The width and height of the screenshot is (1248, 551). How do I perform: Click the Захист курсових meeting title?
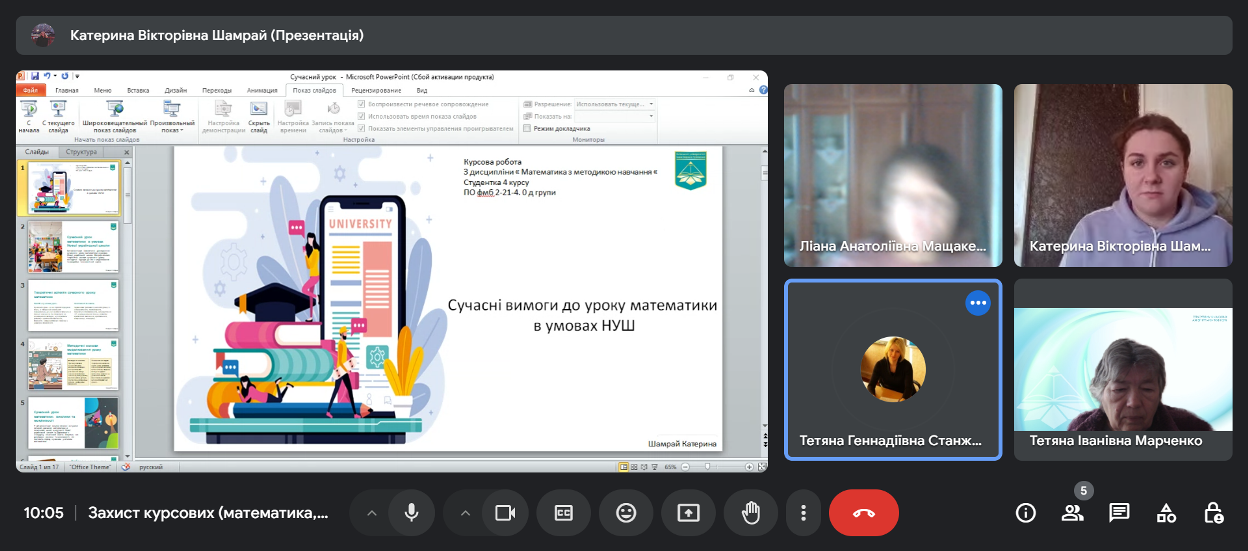208,513
